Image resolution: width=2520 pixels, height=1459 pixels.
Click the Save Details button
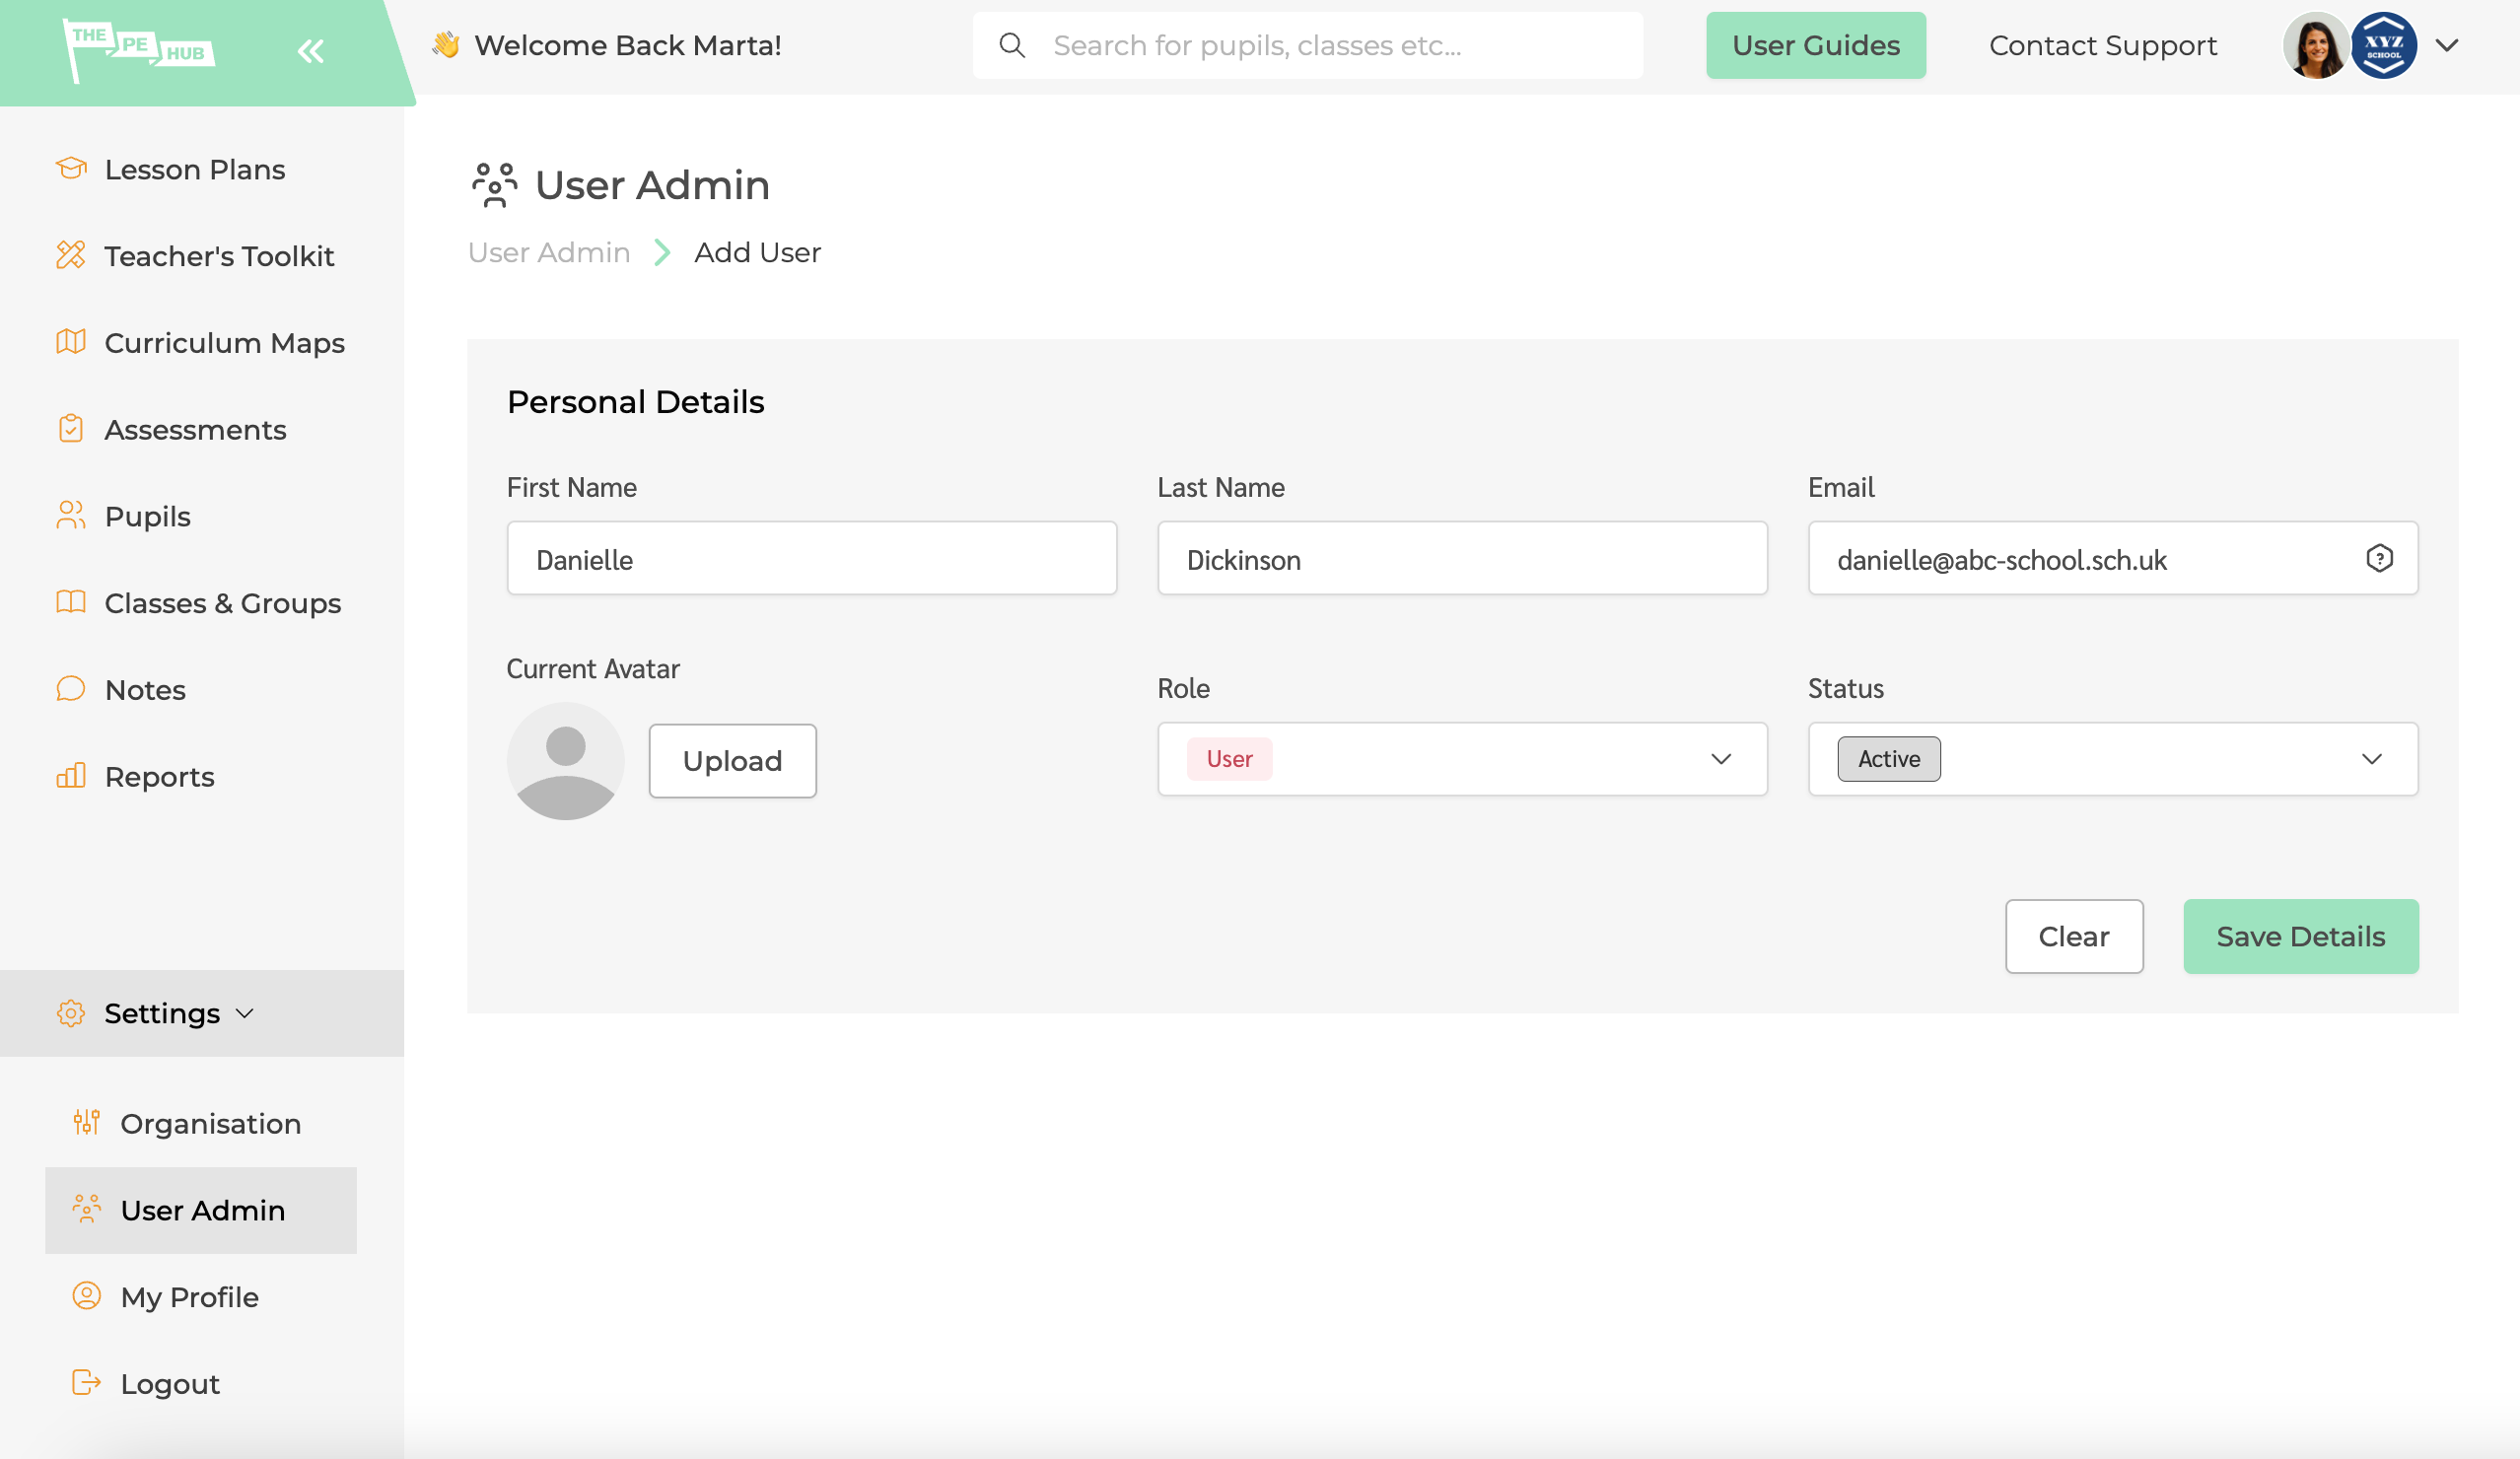click(2300, 936)
